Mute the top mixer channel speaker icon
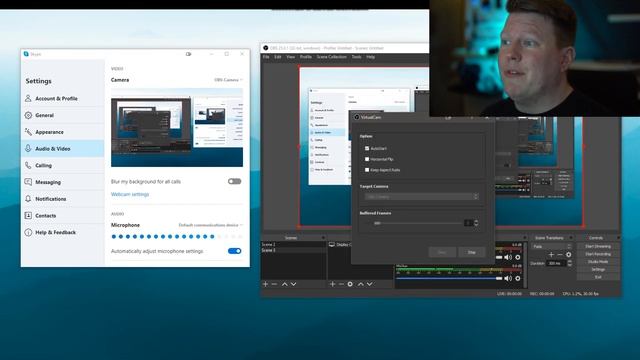640x360 pixels. [x=508, y=257]
